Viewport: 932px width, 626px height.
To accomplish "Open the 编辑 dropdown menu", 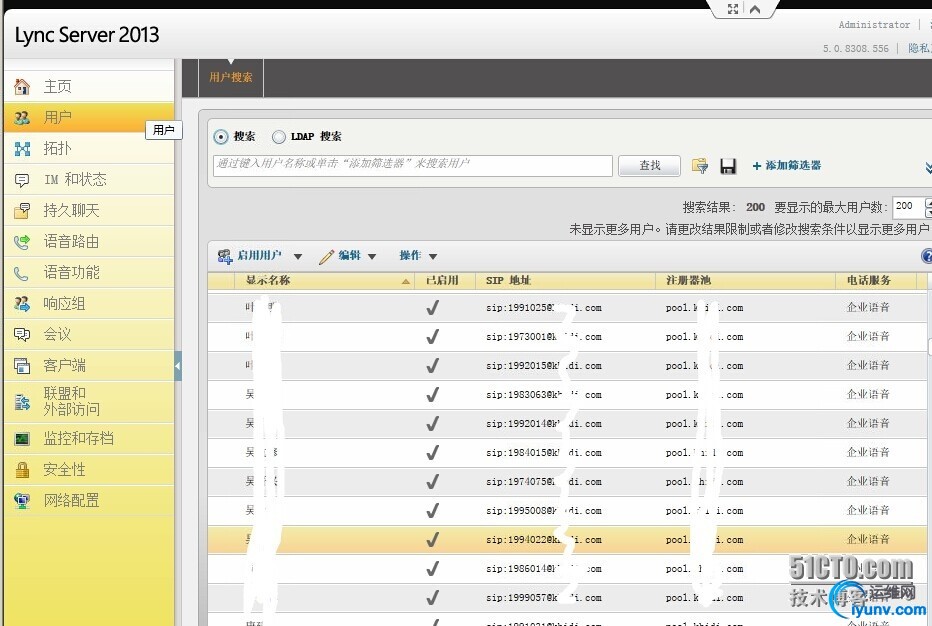I will coord(348,256).
